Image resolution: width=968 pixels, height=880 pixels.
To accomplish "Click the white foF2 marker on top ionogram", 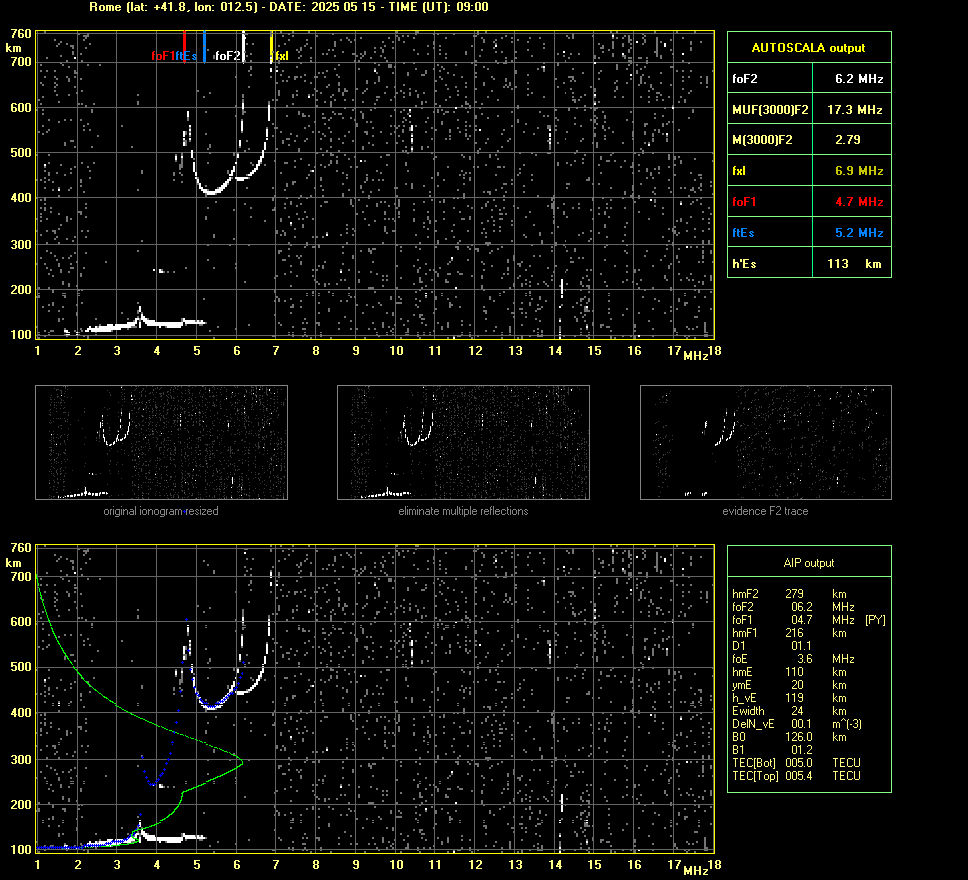I will [244, 46].
